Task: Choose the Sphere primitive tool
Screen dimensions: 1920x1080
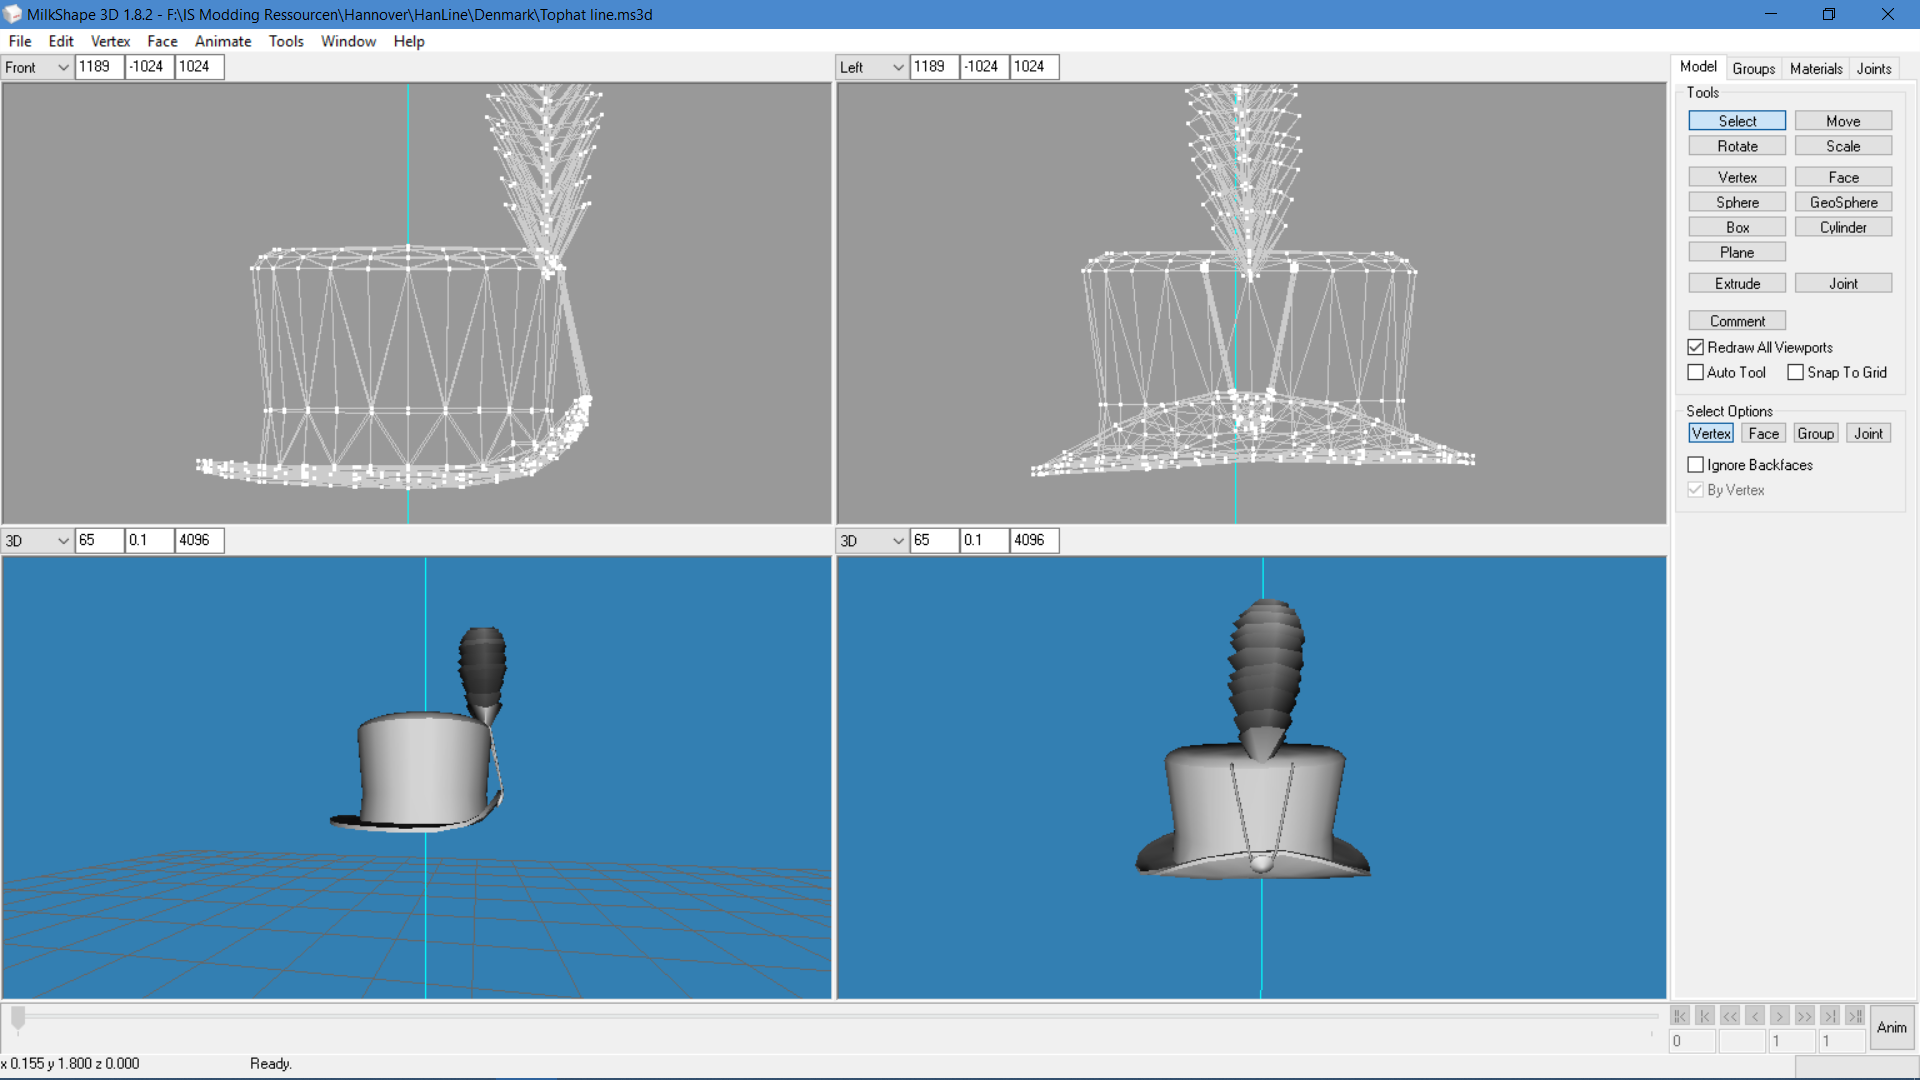Action: tap(1737, 202)
